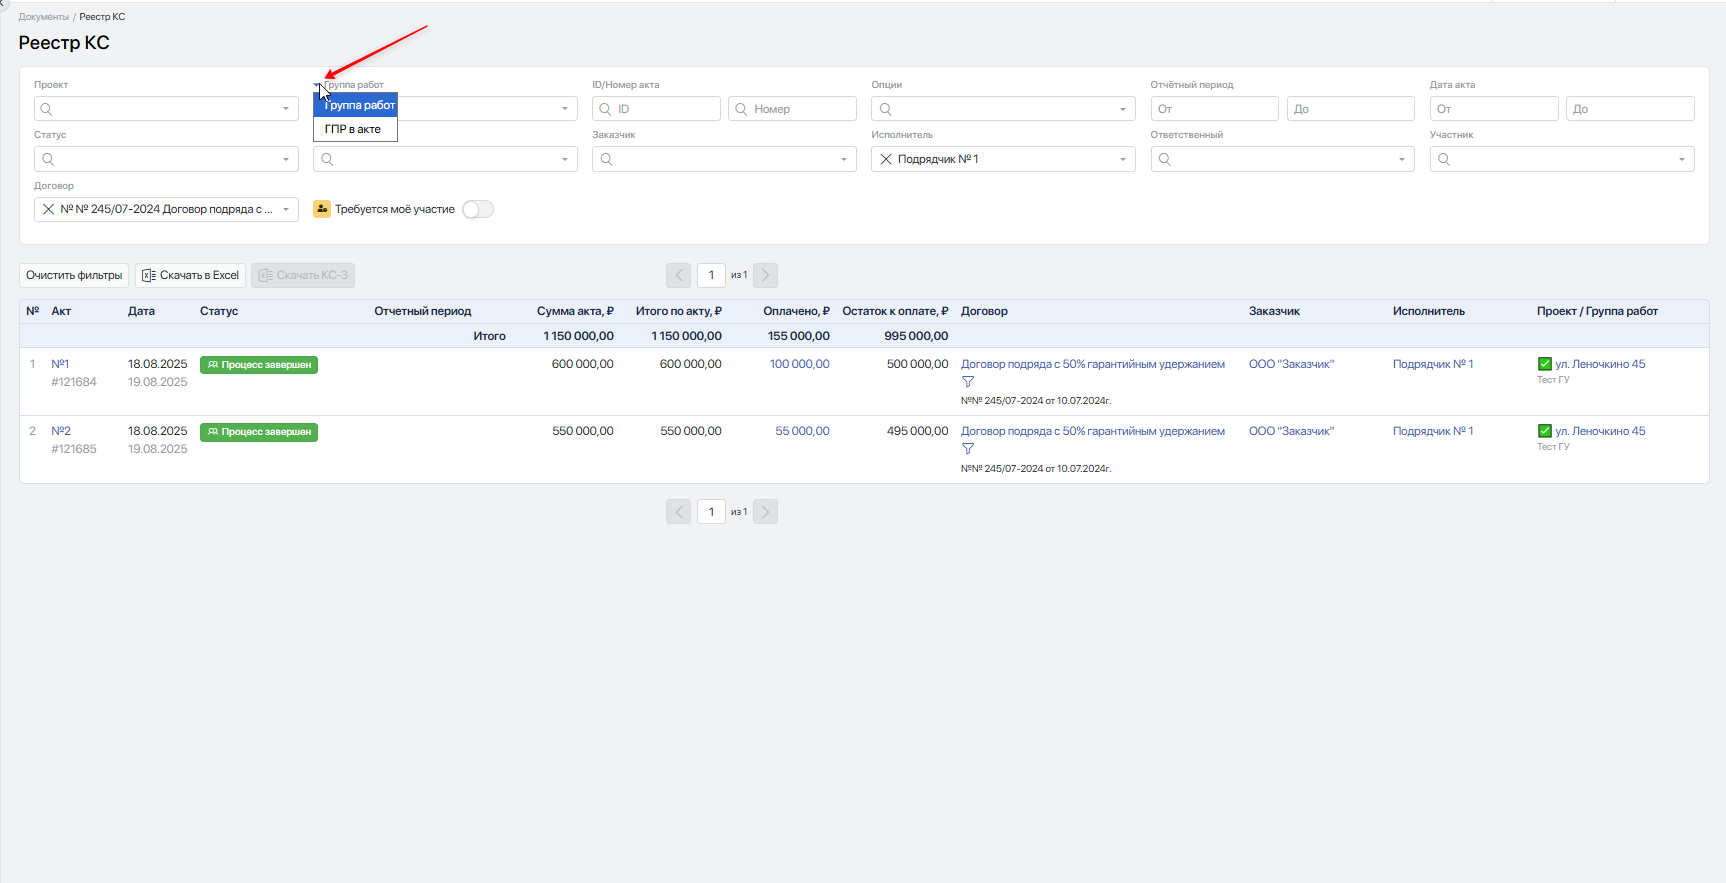The width and height of the screenshot is (1726, 883).
Task: Click the bottom pagination next arrow
Action: tap(765, 512)
